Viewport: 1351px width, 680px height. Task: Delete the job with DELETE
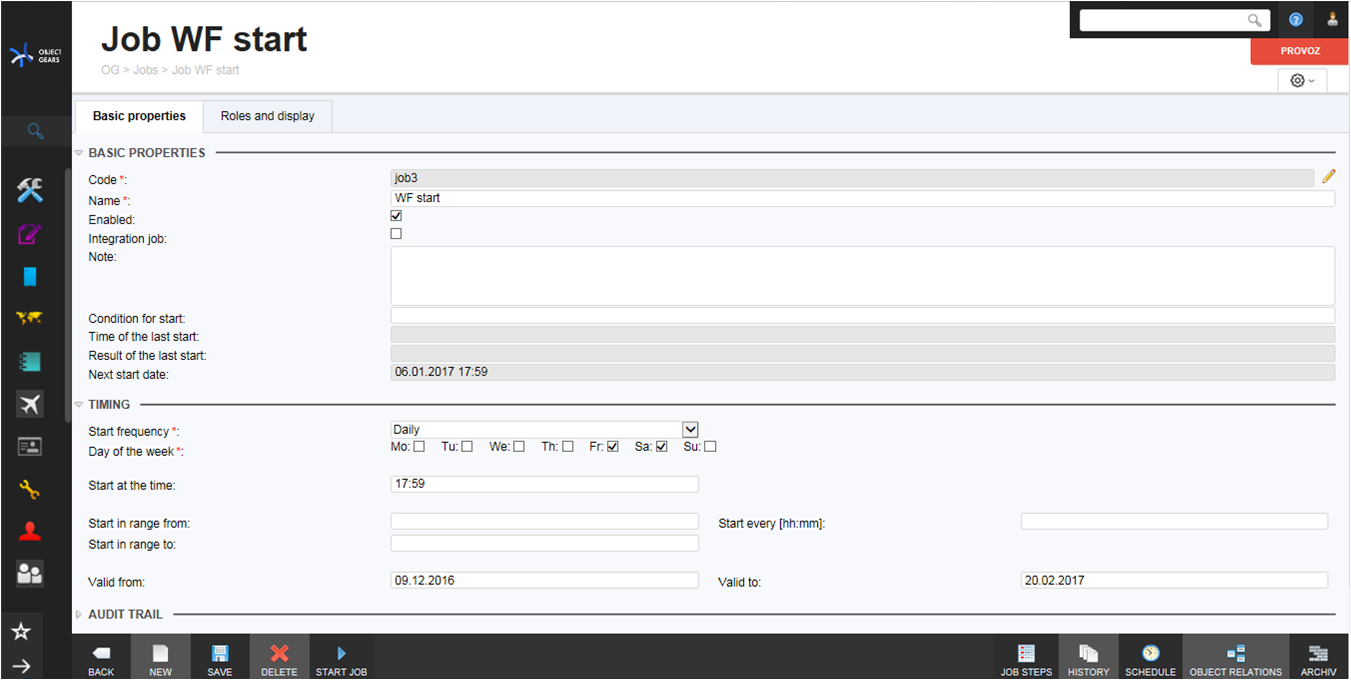click(279, 658)
